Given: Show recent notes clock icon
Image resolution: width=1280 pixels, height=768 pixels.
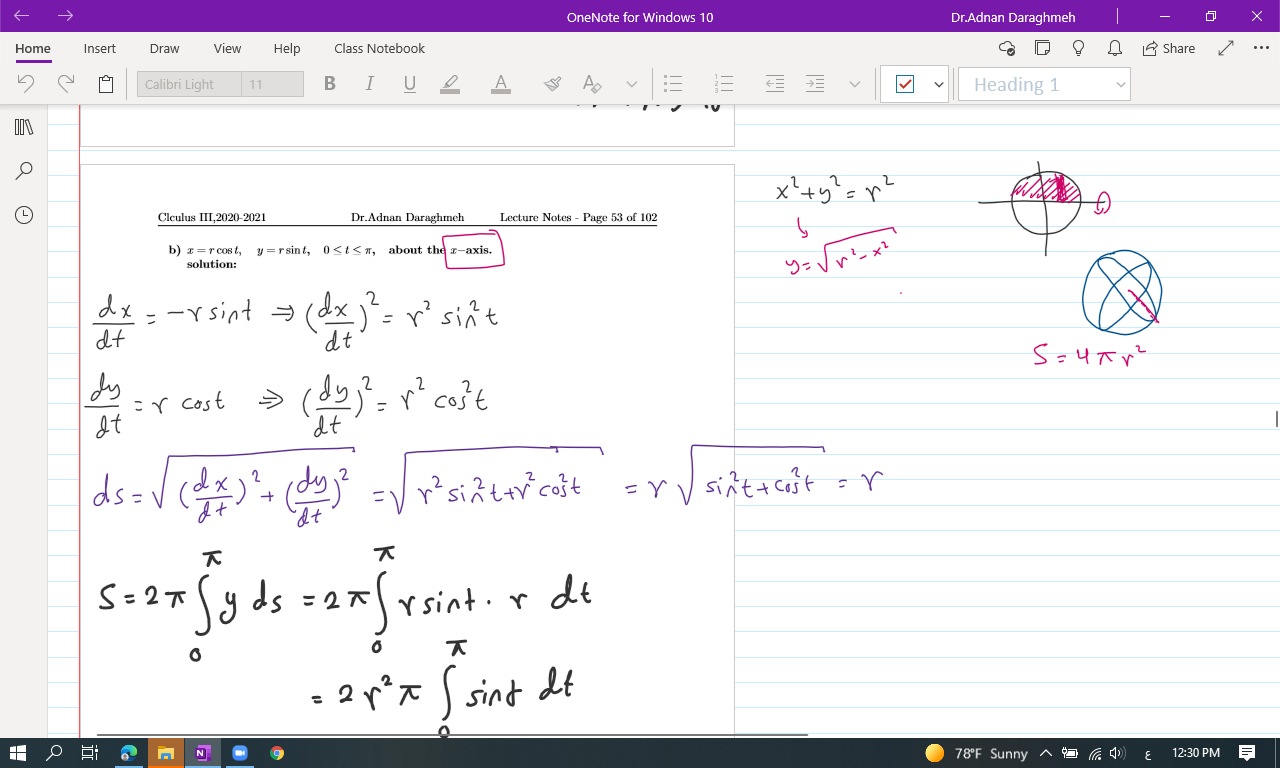Looking at the screenshot, I should tap(24, 214).
